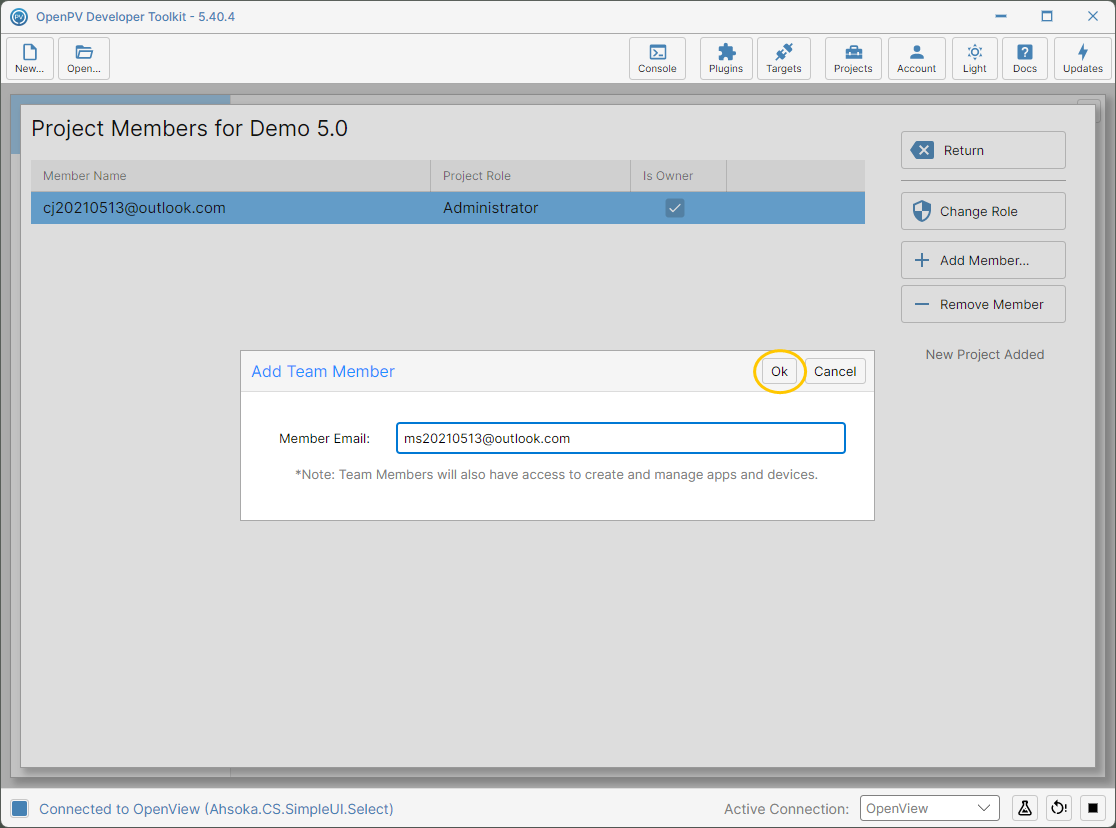Viewport: 1116px width, 828px height.
Task: Open the Projects view
Action: point(853,58)
